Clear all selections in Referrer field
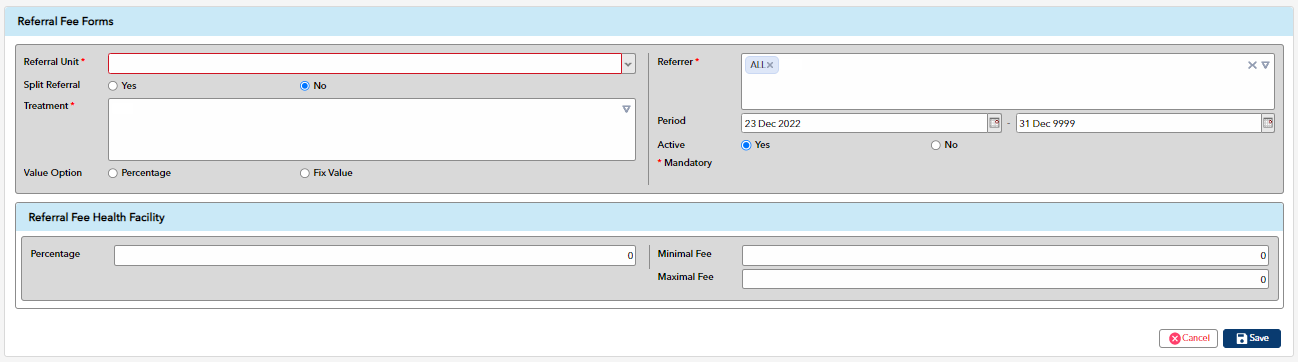The width and height of the screenshot is (1298, 362). [1252, 65]
